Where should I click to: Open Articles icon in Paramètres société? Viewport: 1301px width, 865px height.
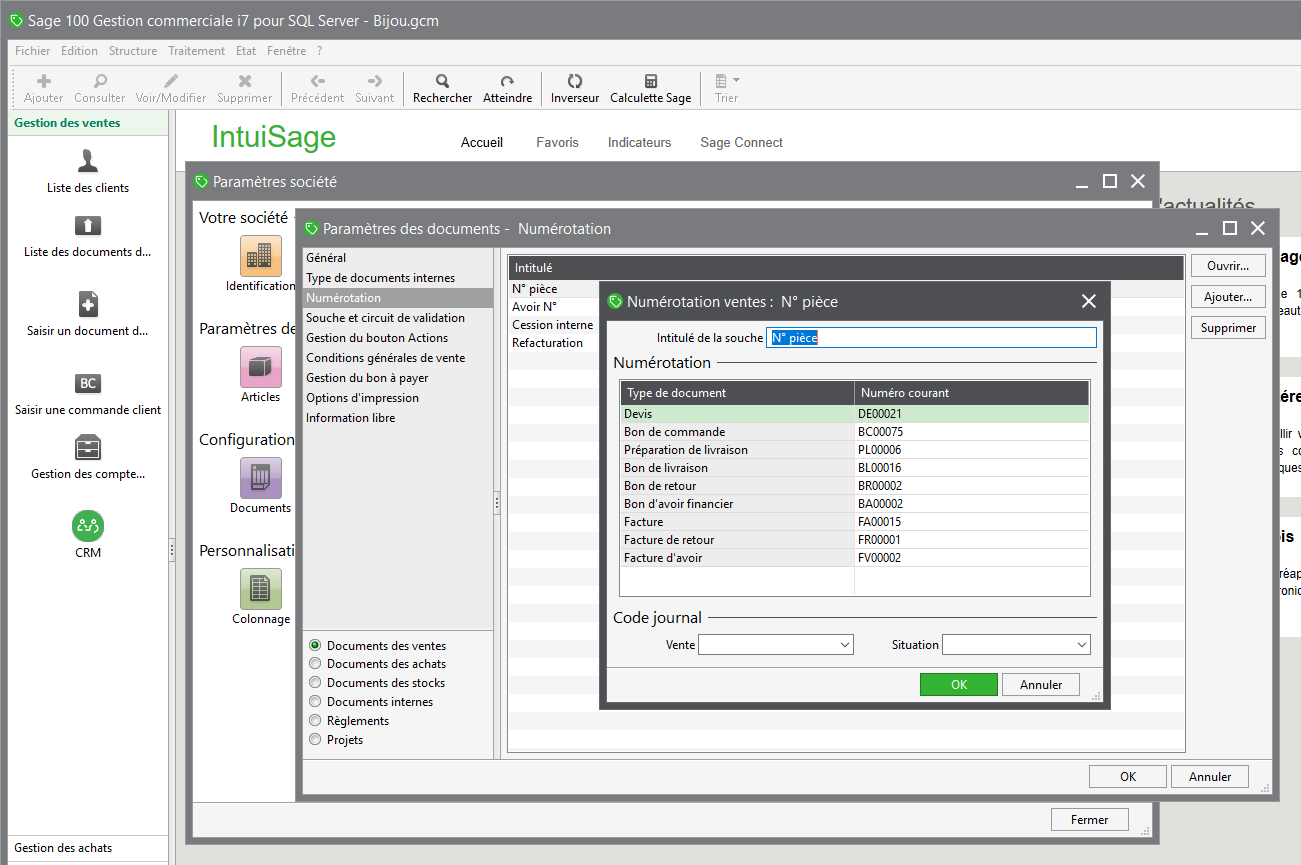click(x=261, y=367)
